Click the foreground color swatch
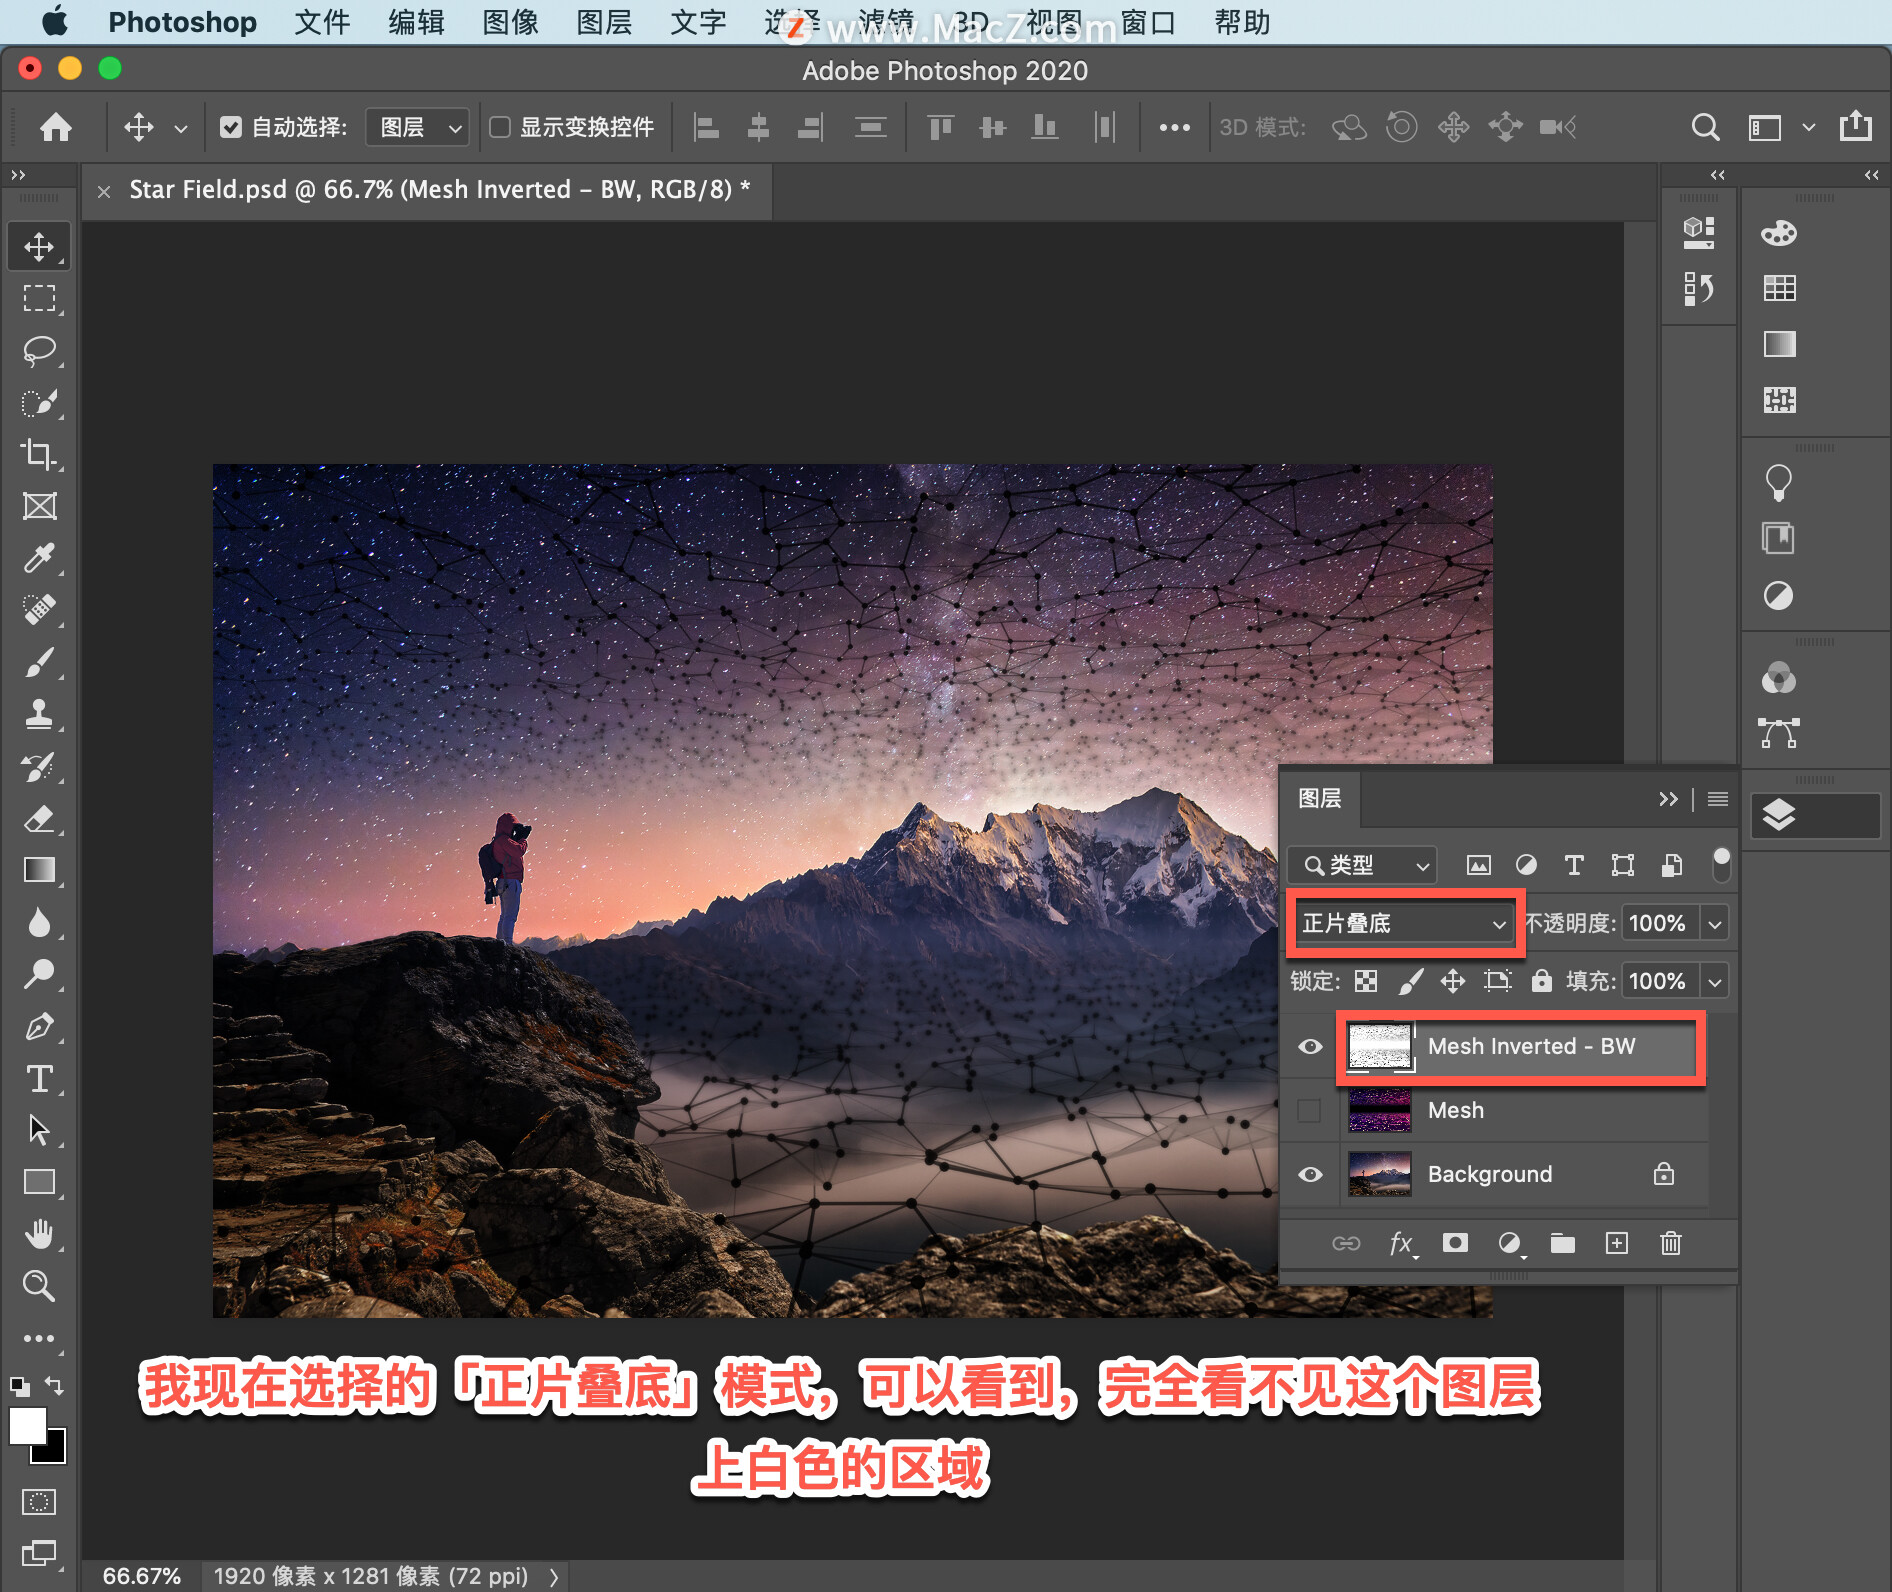The height and width of the screenshot is (1592, 1892). coord(27,1426)
